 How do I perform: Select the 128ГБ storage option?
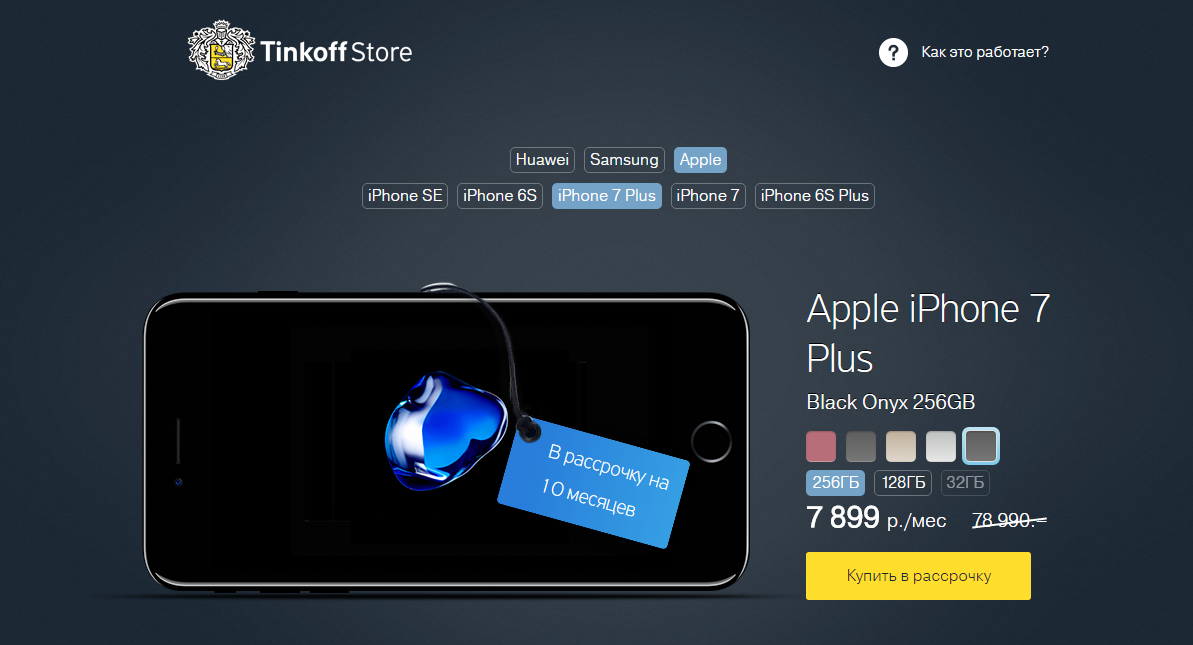point(903,483)
